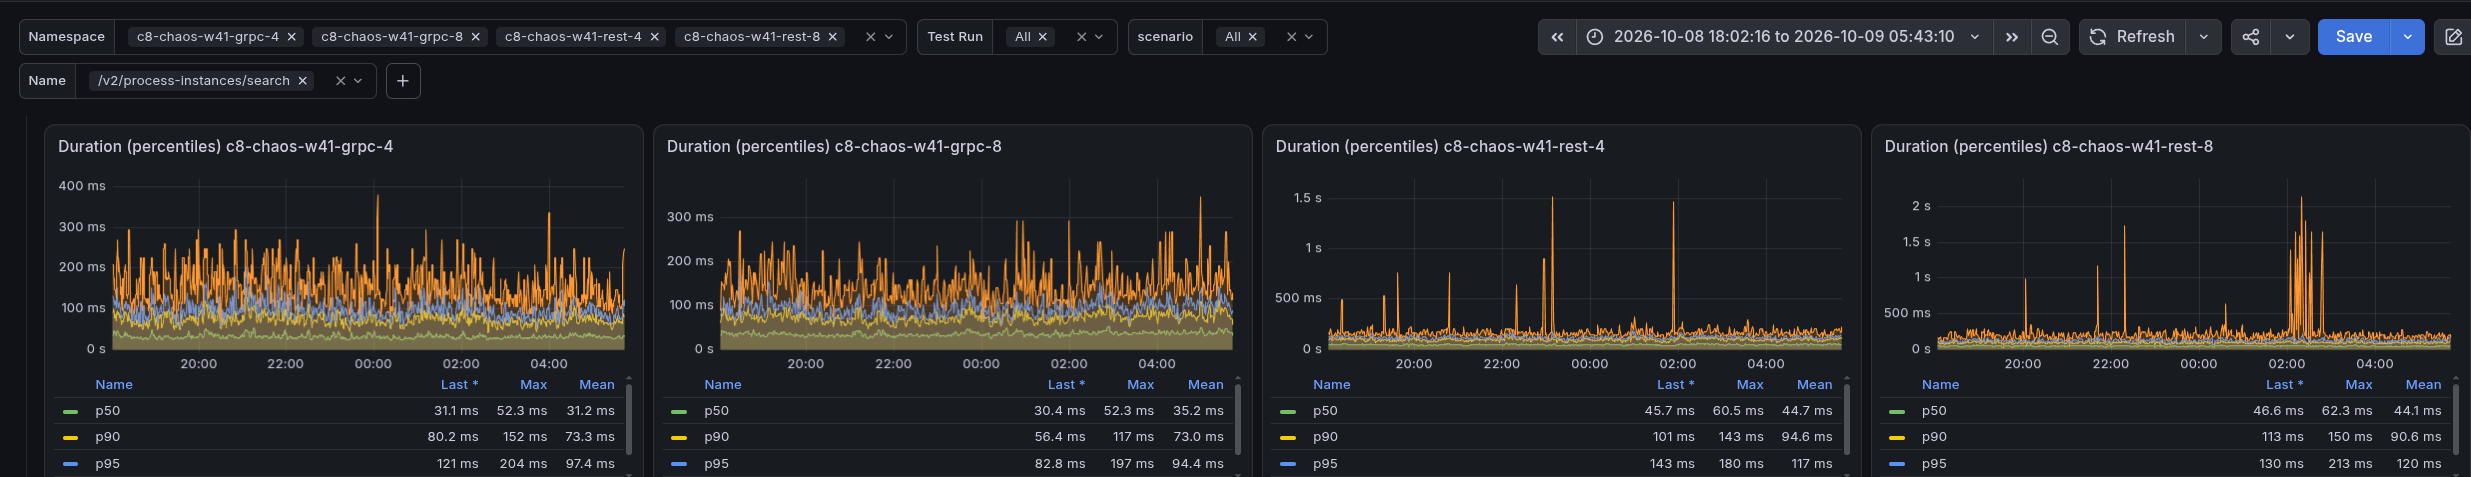This screenshot has width=2471, height=477.
Task: Add a new filter with plus button
Action: tap(403, 81)
